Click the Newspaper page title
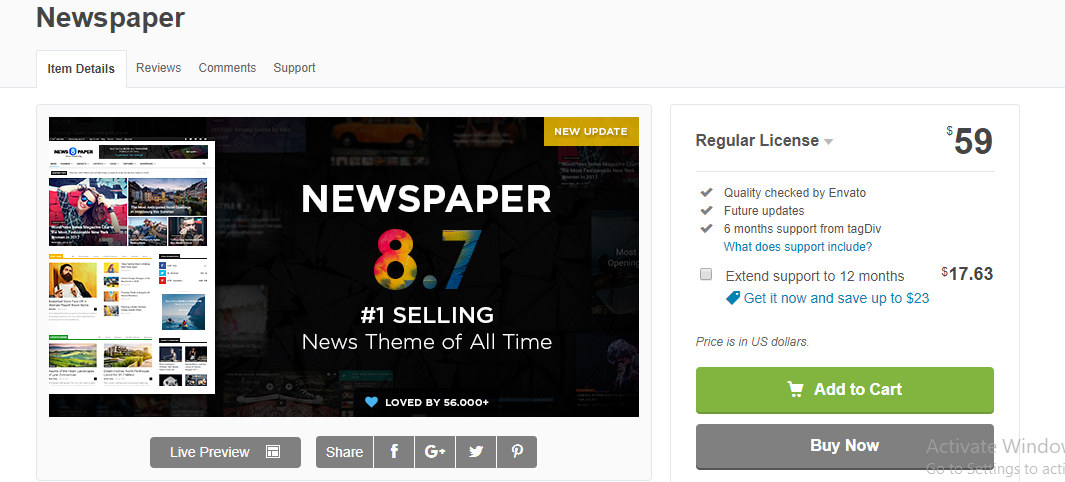This screenshot has height=482, width=1065. [x=110, y=17]
